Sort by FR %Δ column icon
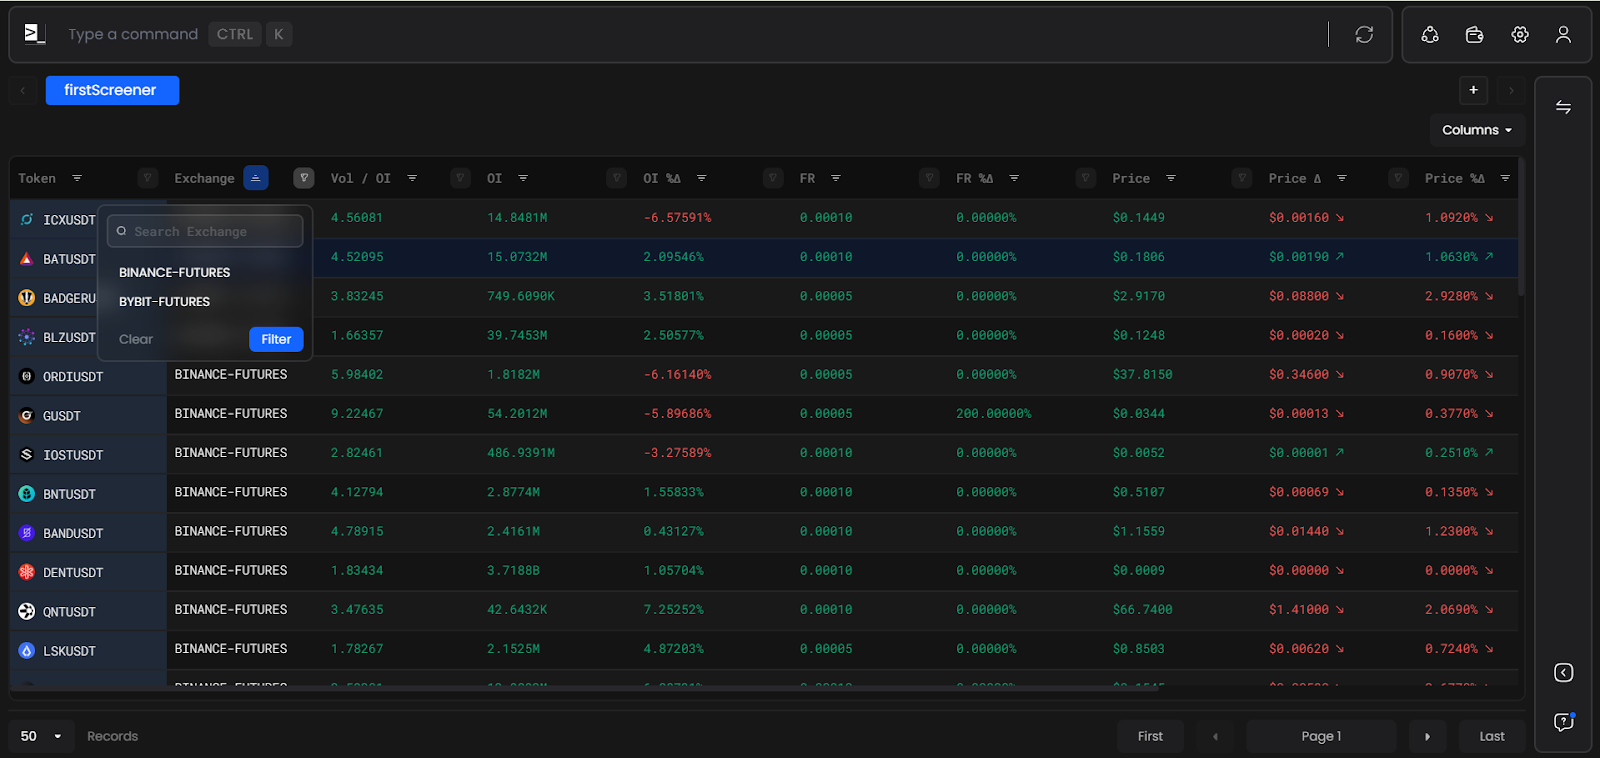1600x758 pixels. pyautogui.click(x=1014, y=178)
